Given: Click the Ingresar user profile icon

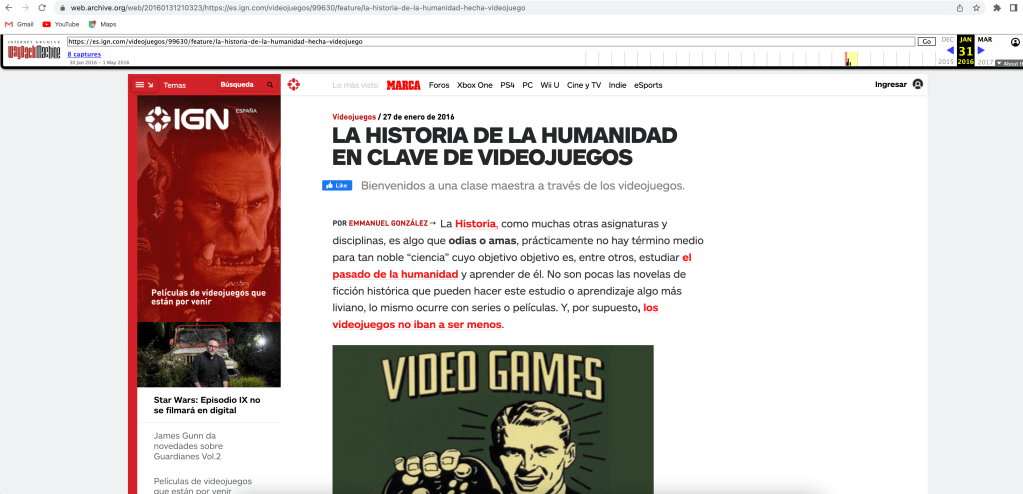Looking at the screenshot, I should point(917,85).
